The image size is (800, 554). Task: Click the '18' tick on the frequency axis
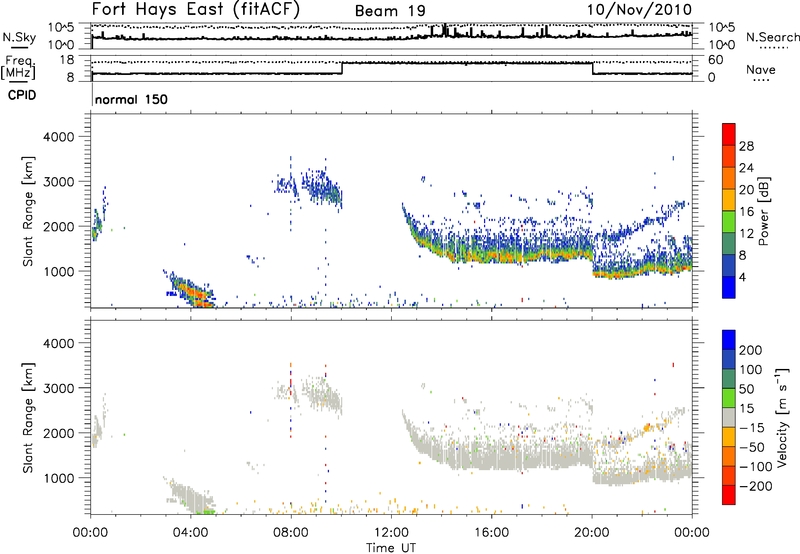[67, 60]
